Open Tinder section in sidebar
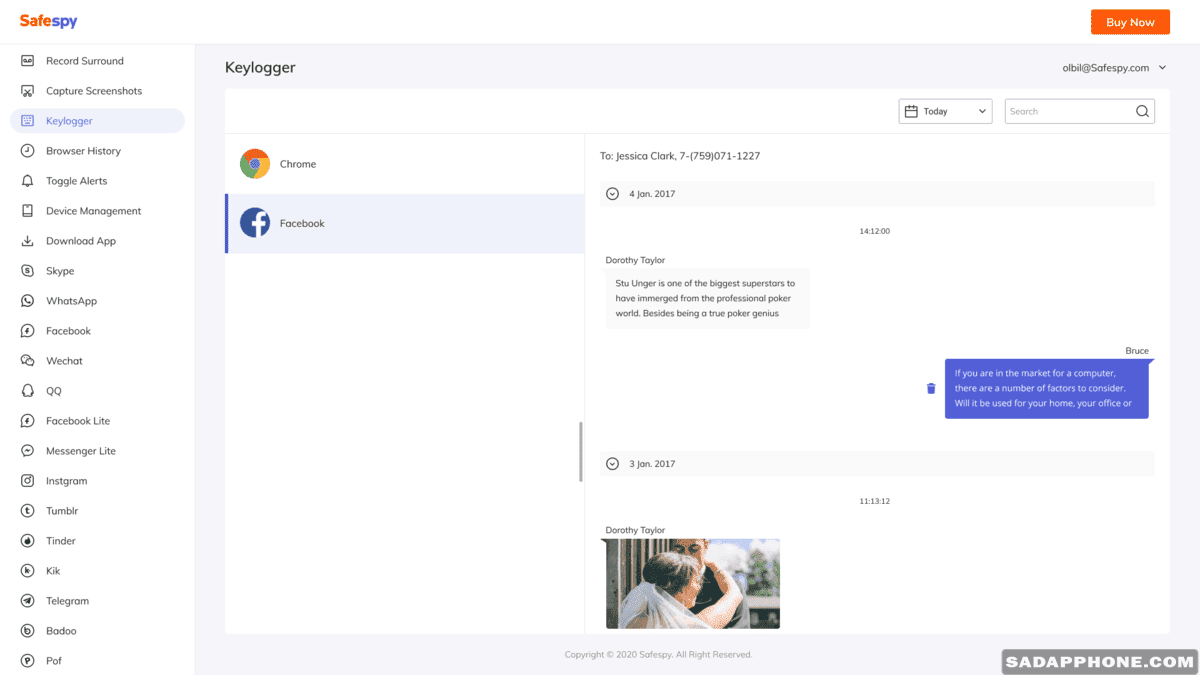The width and height of the screenshot is (1200, 675). point(60,541)
